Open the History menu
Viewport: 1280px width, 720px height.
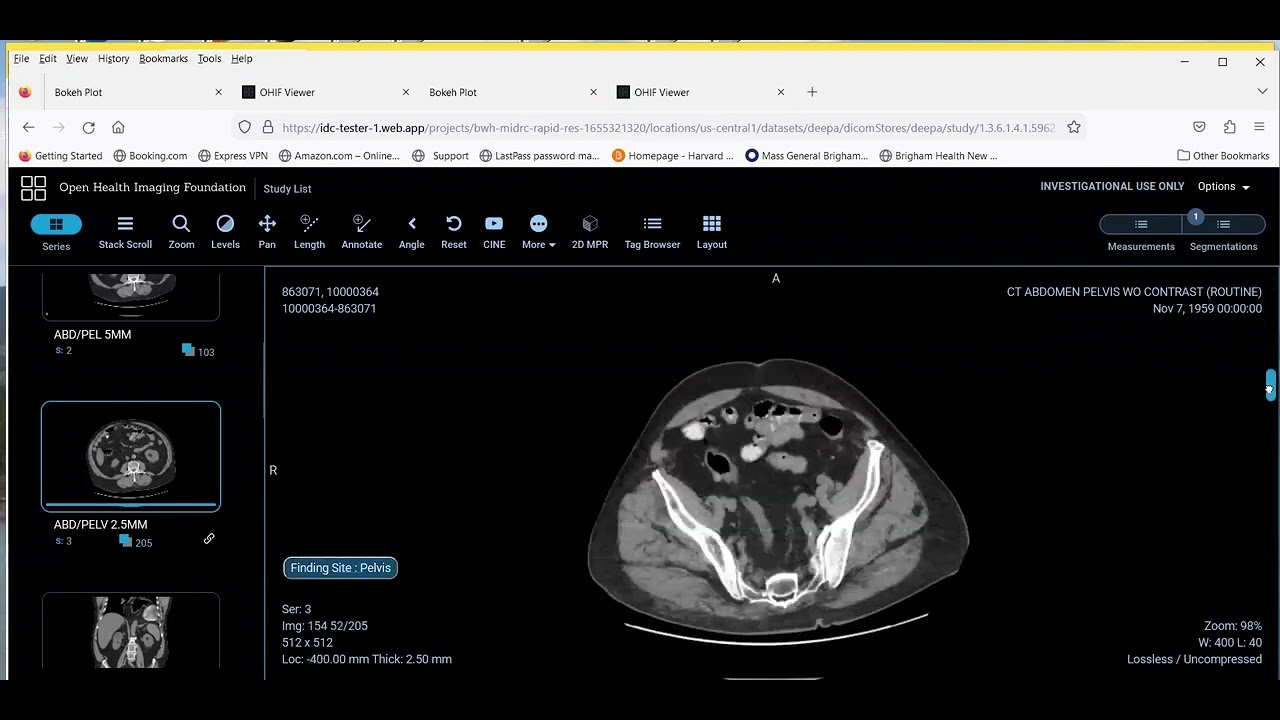pyautogui.click(x=113, y=59)
